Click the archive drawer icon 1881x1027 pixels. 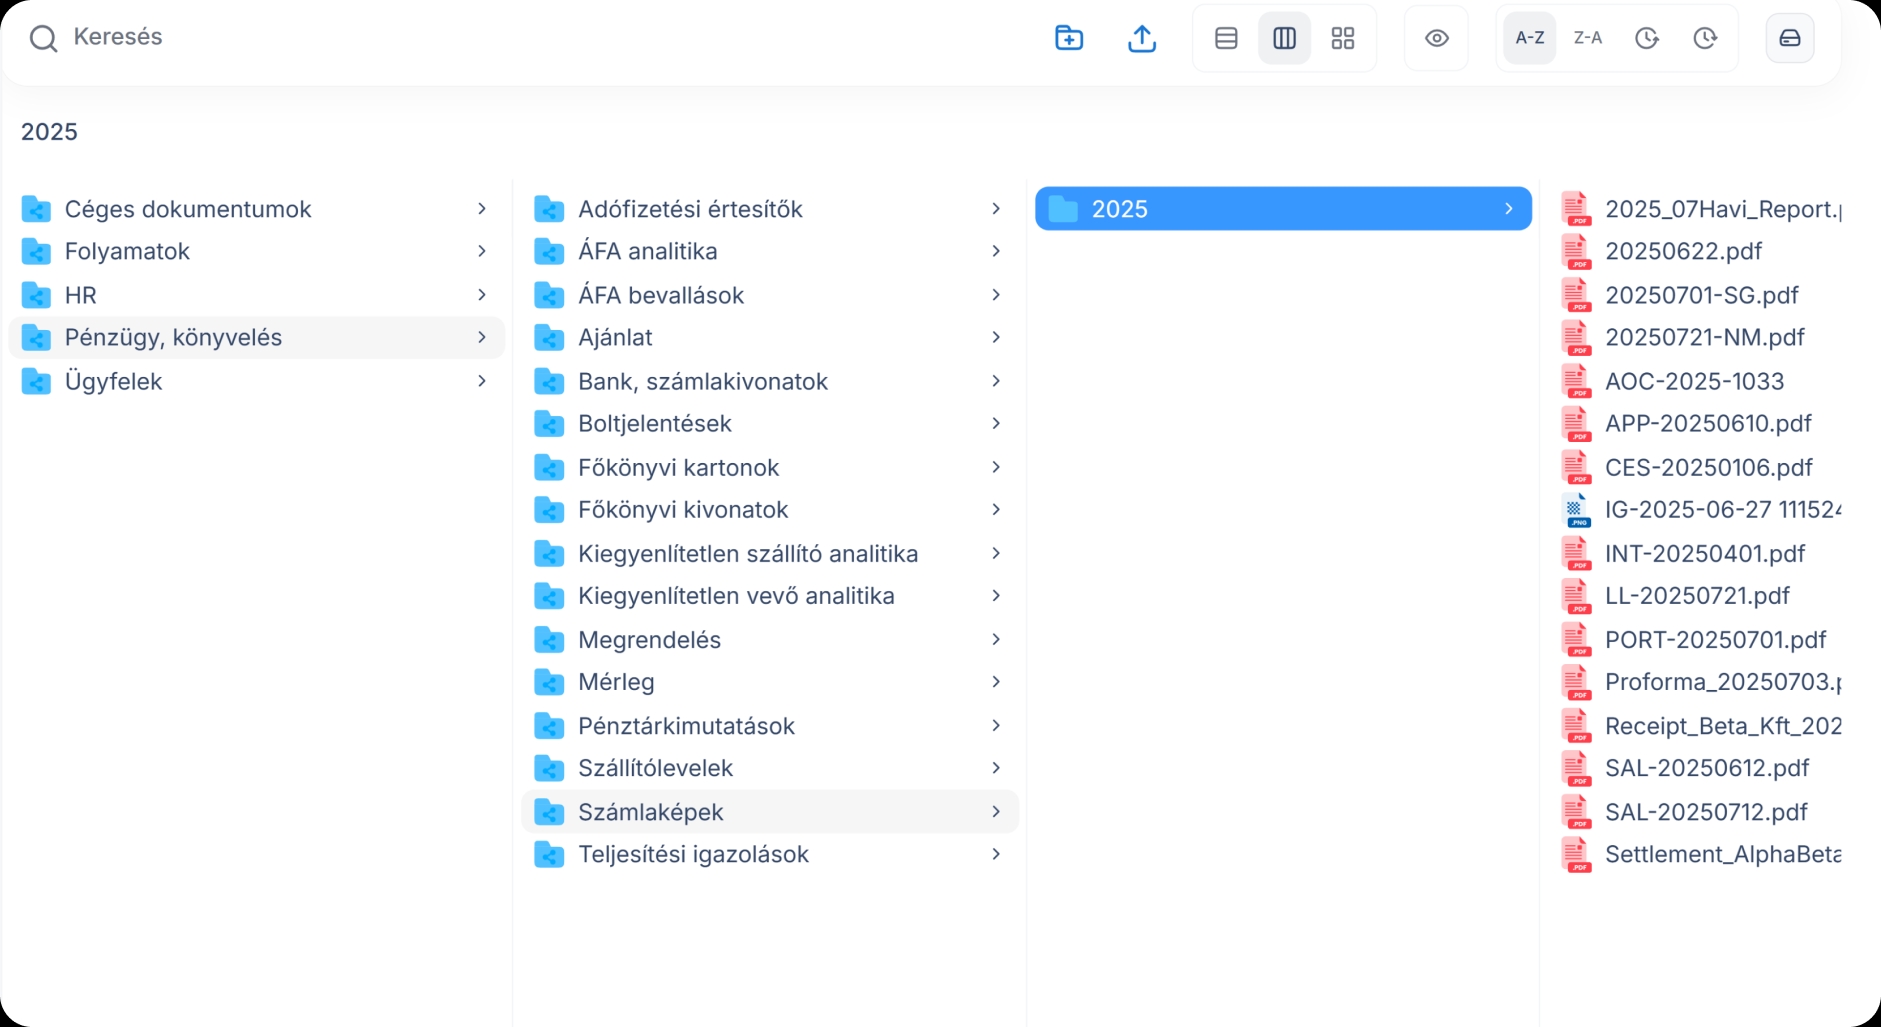pyautogui.click(x=1789, y=37)
